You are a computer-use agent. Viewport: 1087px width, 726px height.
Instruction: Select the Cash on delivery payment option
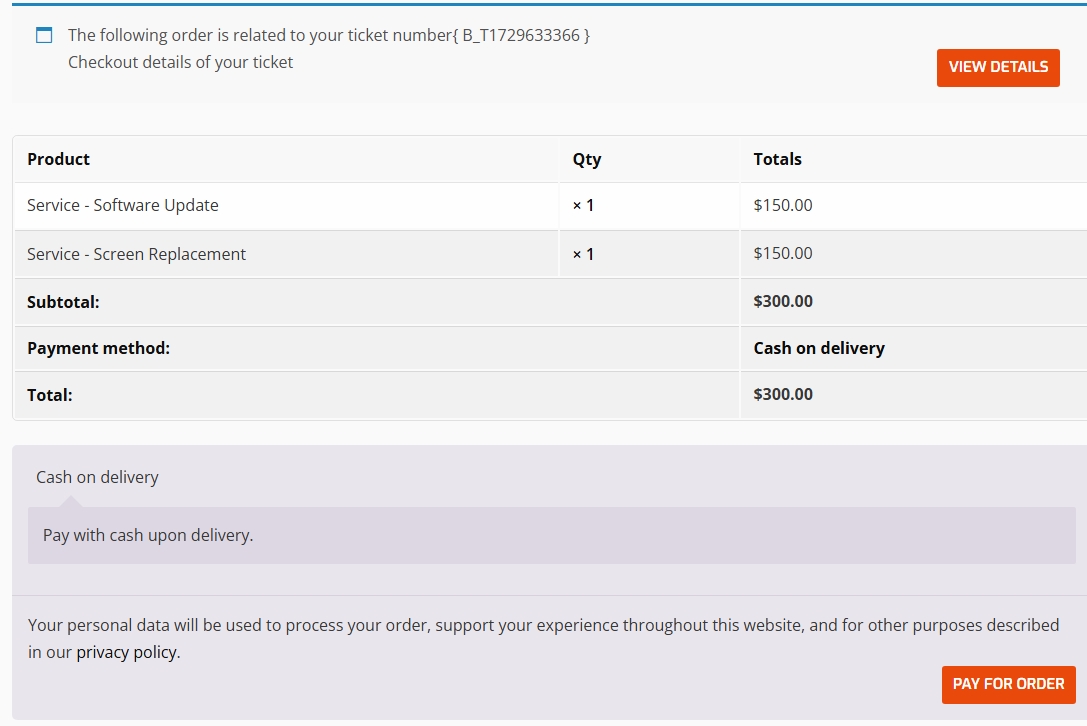coord(97,477)
